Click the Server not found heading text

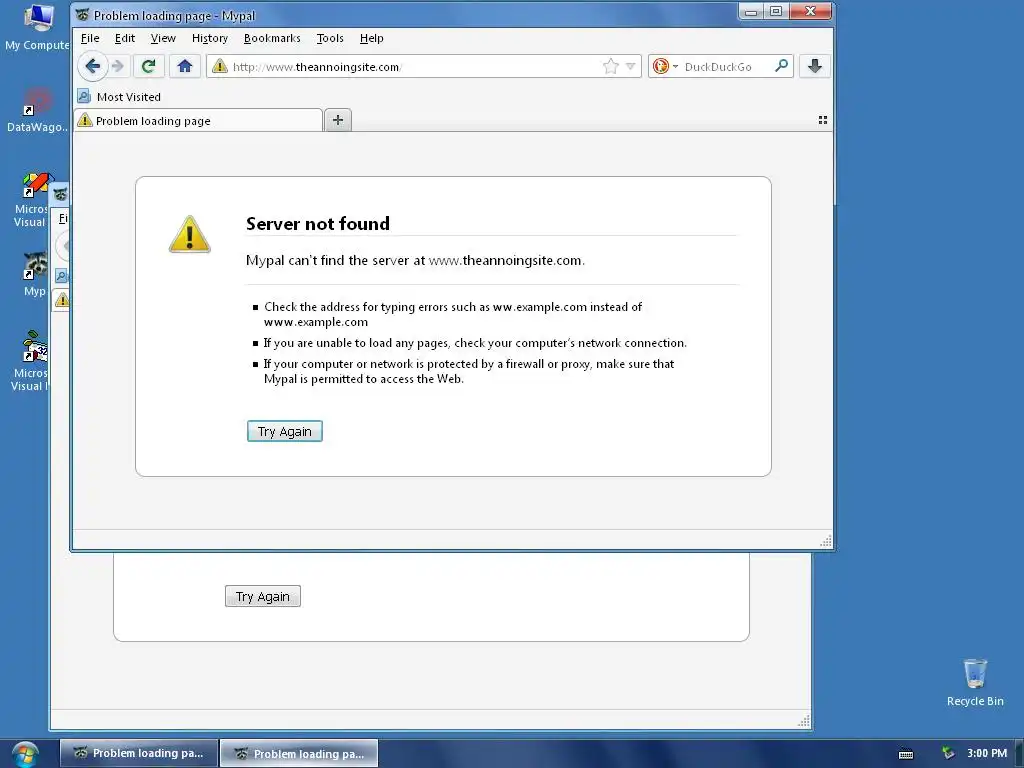pos(317,223)
